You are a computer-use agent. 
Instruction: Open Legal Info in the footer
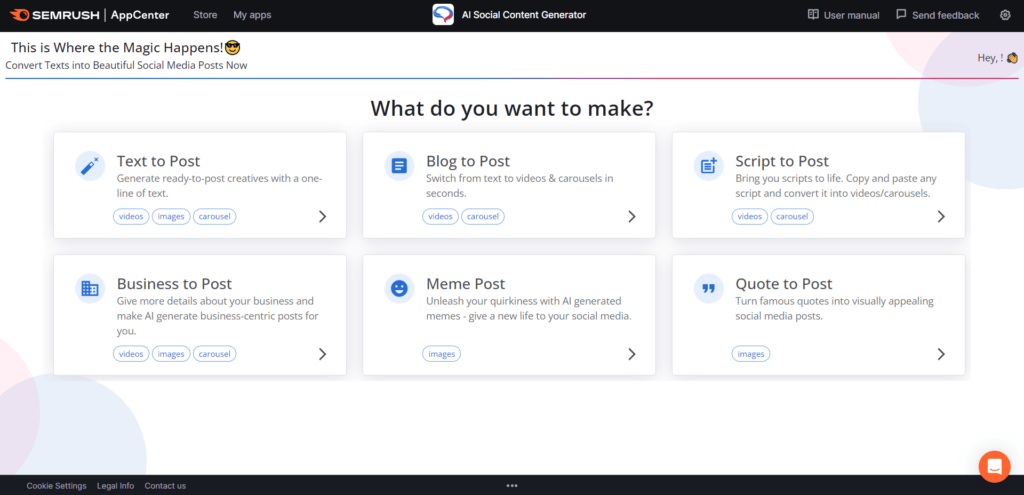[x=116, y=486]
